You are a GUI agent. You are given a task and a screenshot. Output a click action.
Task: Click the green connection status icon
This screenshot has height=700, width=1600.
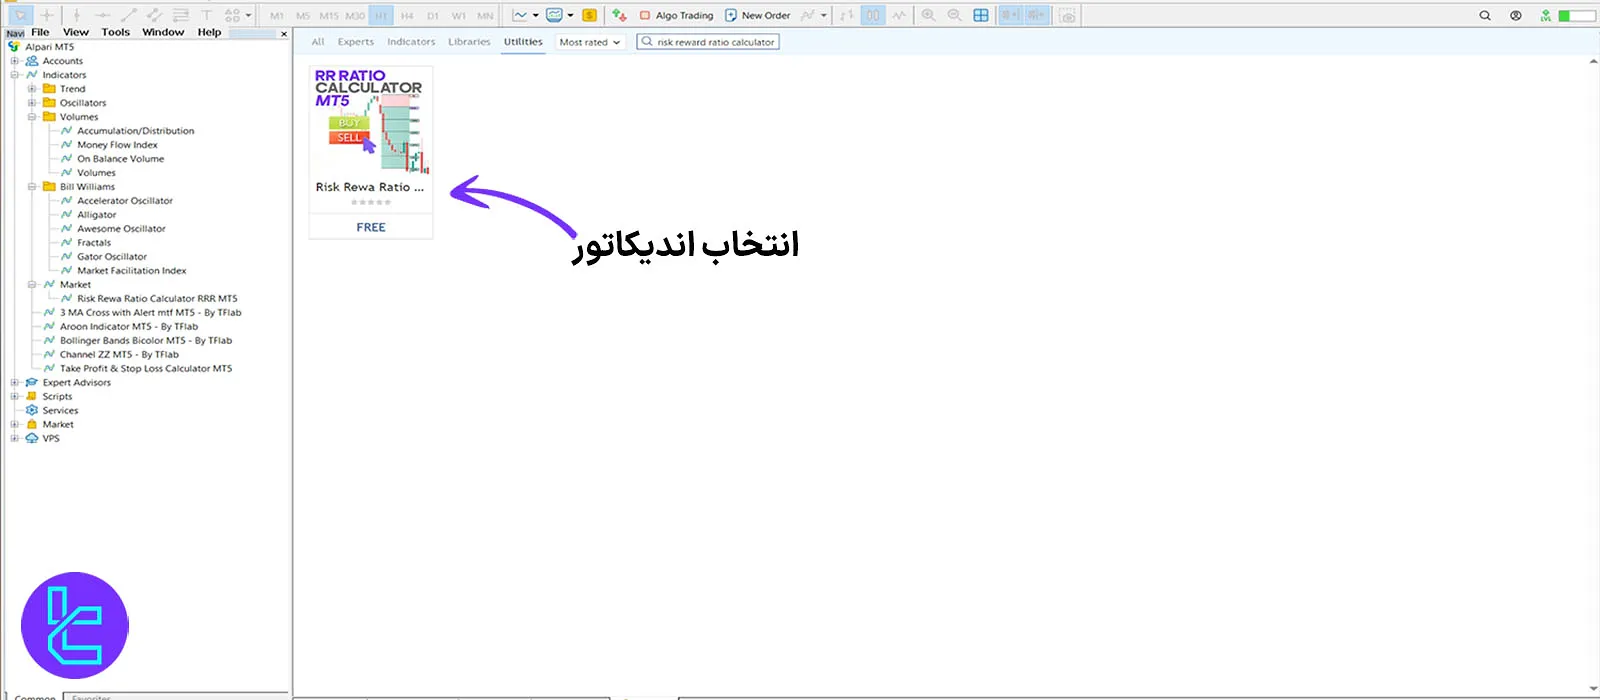pos(1546,15)
